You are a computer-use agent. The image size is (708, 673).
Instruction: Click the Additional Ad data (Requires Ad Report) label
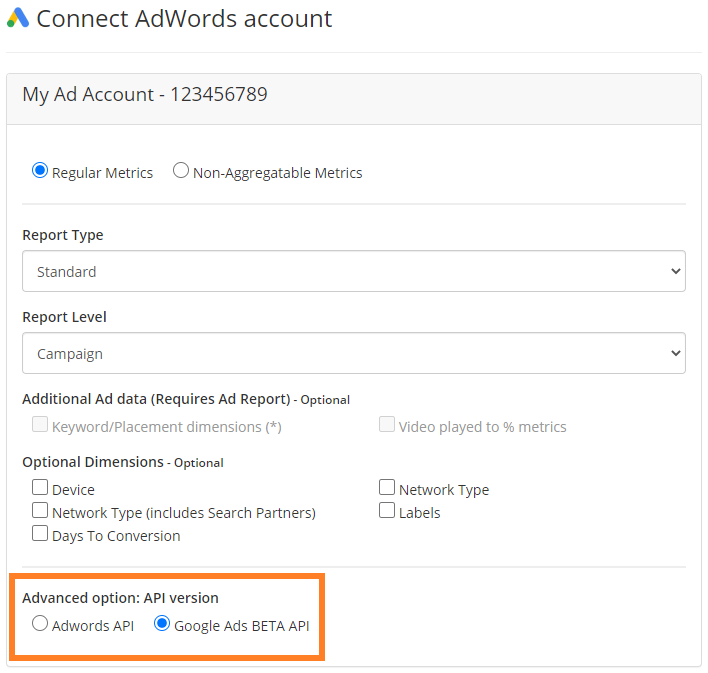tap(156, 399)
